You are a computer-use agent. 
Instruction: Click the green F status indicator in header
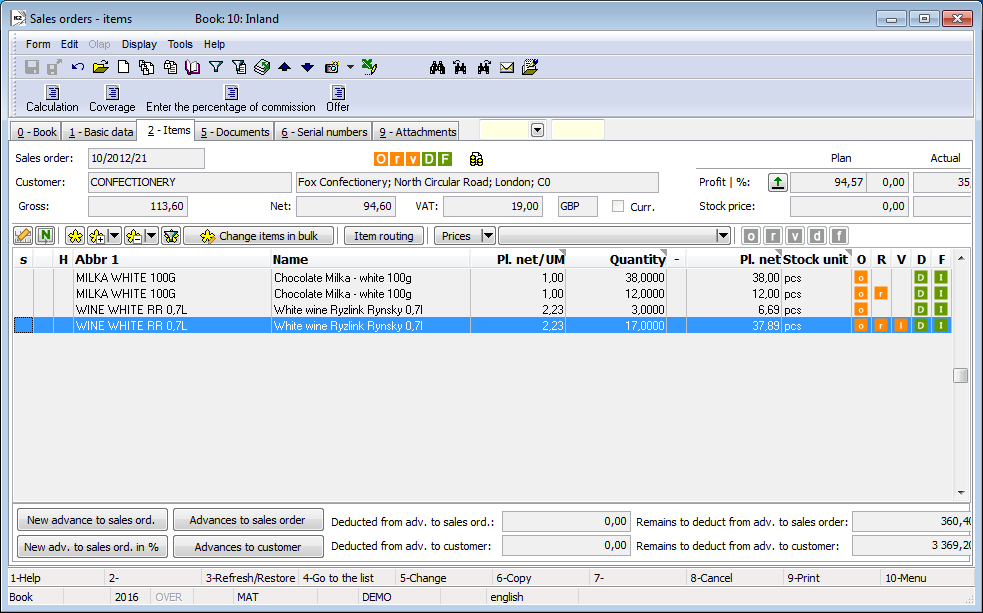pos(444,159)
